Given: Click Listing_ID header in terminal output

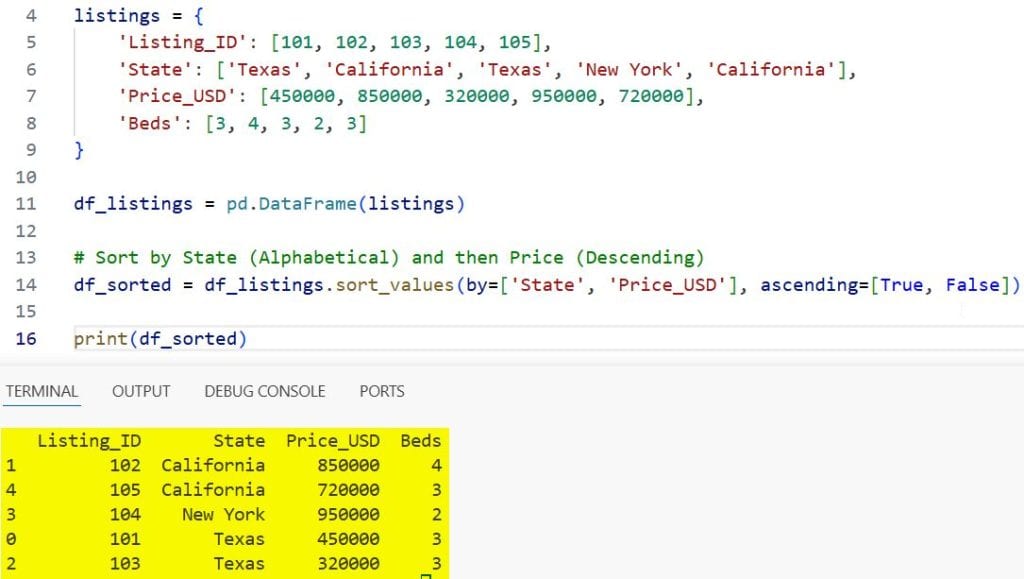Looking at the screenshot, I should tap(89, 441).
